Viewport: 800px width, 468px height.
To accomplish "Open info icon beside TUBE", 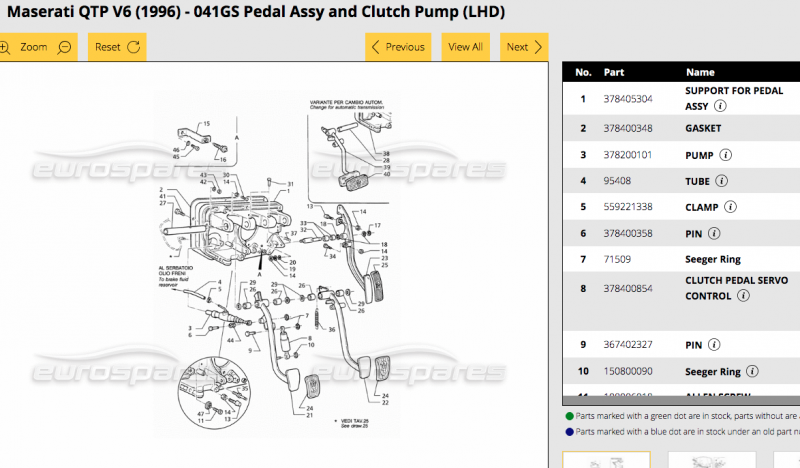I will pos(721,181).
